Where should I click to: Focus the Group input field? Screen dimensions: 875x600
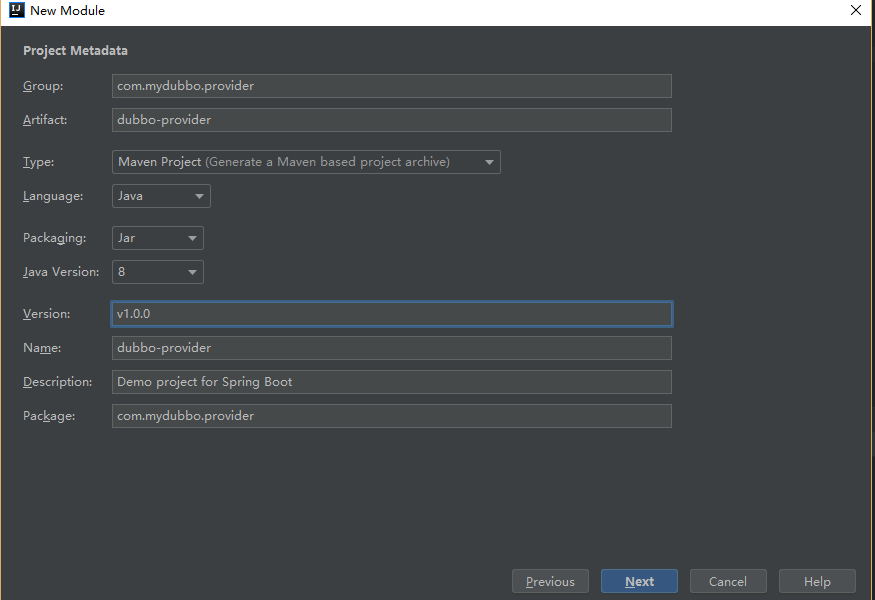392,86
